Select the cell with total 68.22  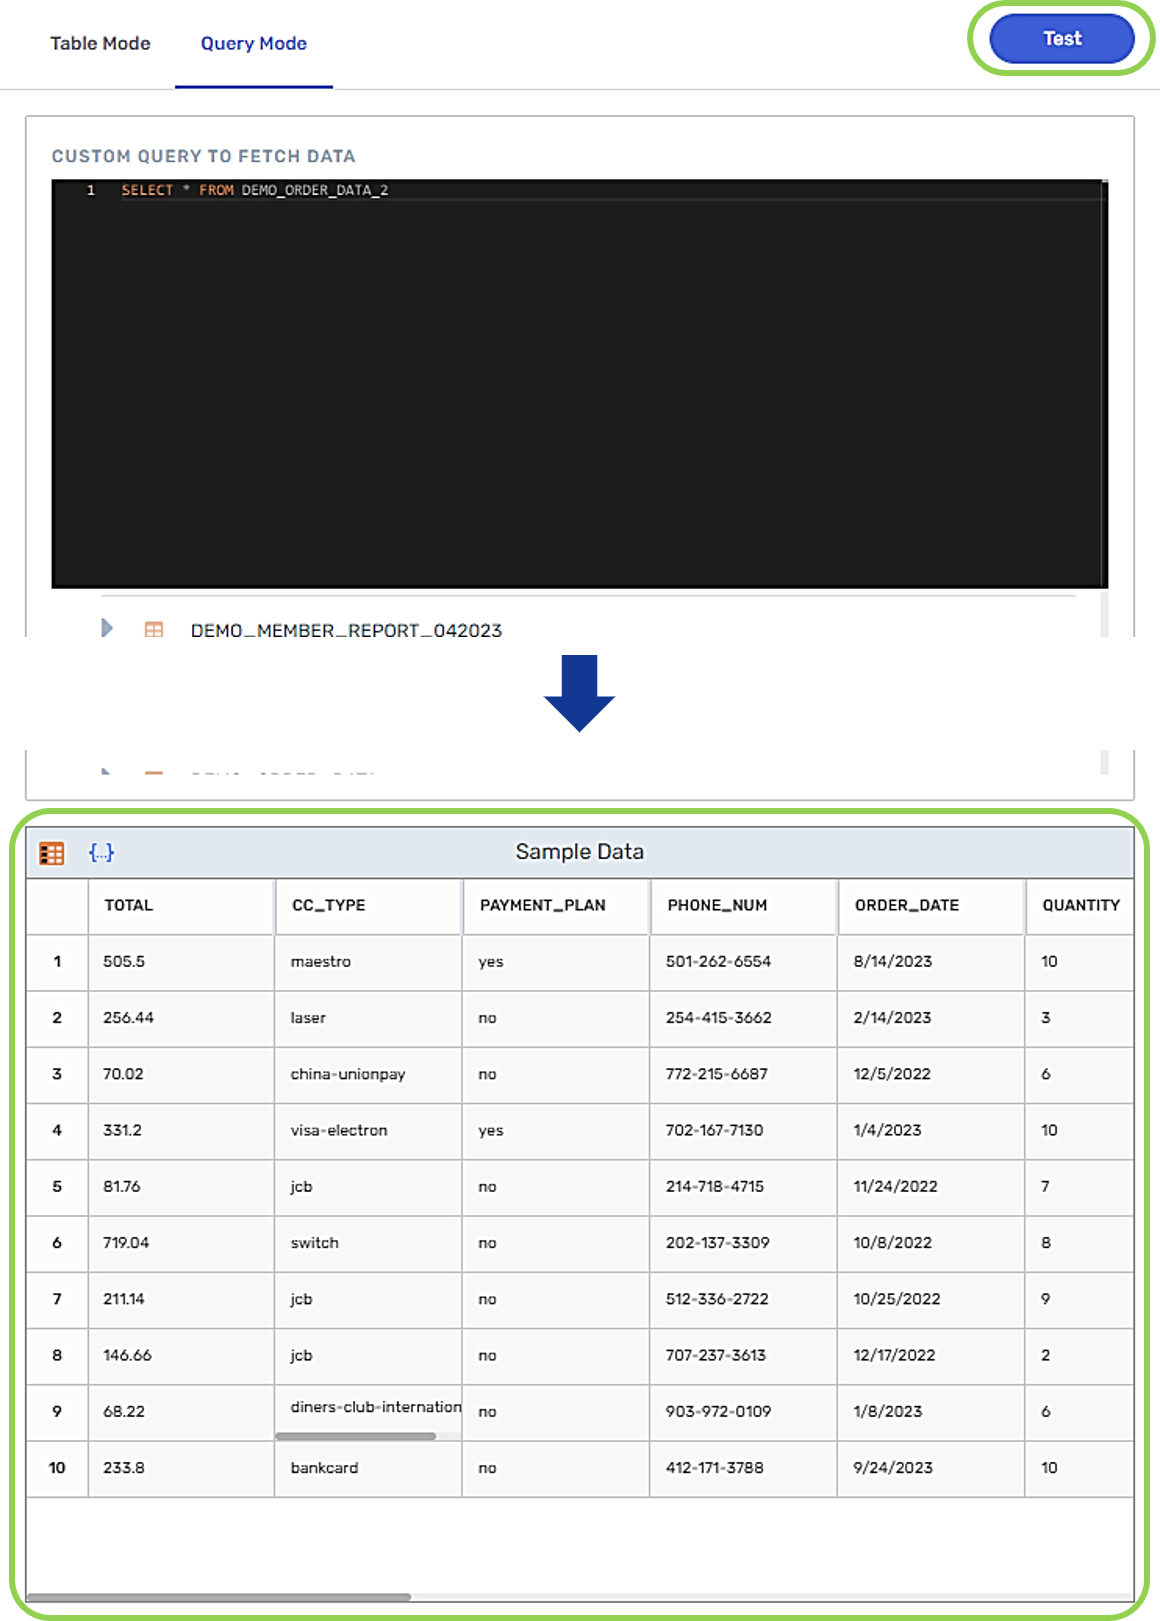[181, 1412]
